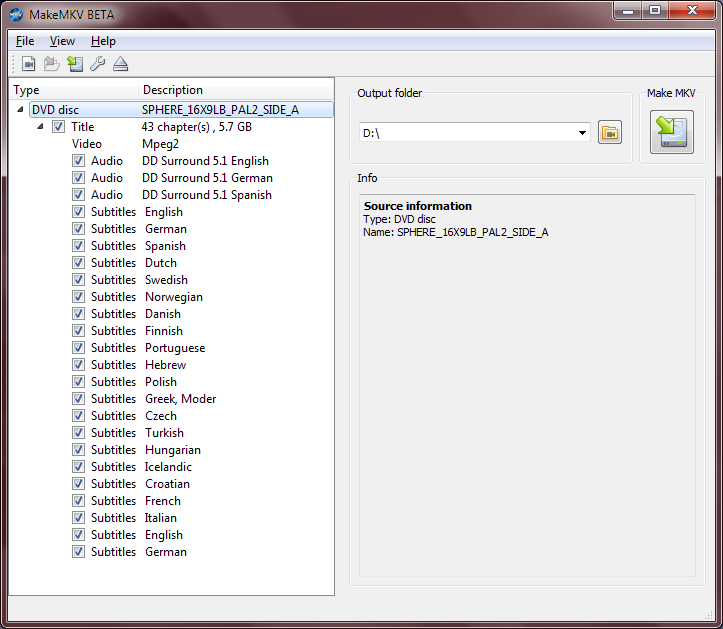Viewport: 723px width, 629px height.
Task: Open the File menu
Action: (25, 41)
